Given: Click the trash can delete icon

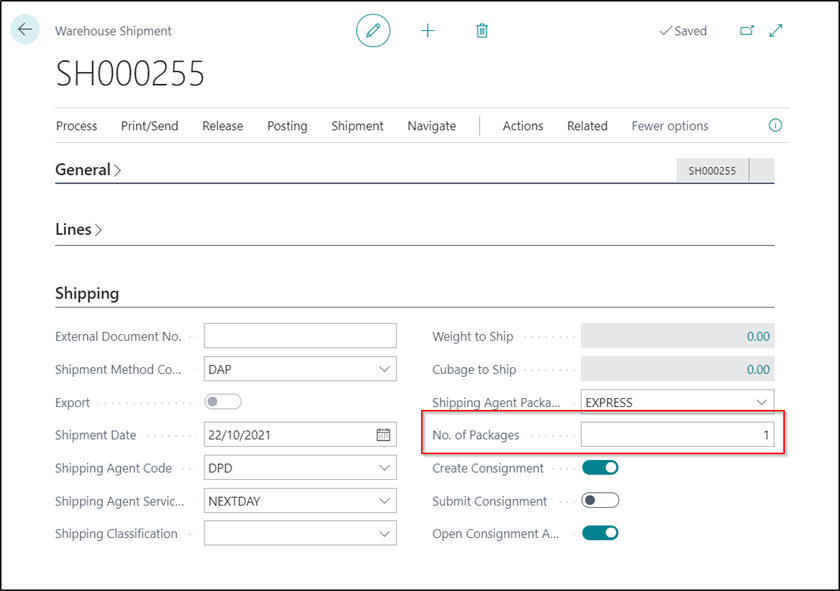Looking at the screenshot, I should 482,31.
